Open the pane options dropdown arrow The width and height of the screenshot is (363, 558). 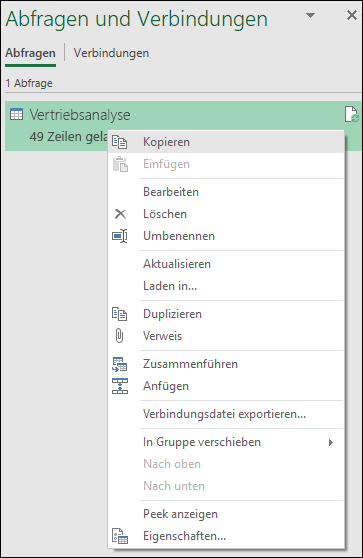click(311, 15)
